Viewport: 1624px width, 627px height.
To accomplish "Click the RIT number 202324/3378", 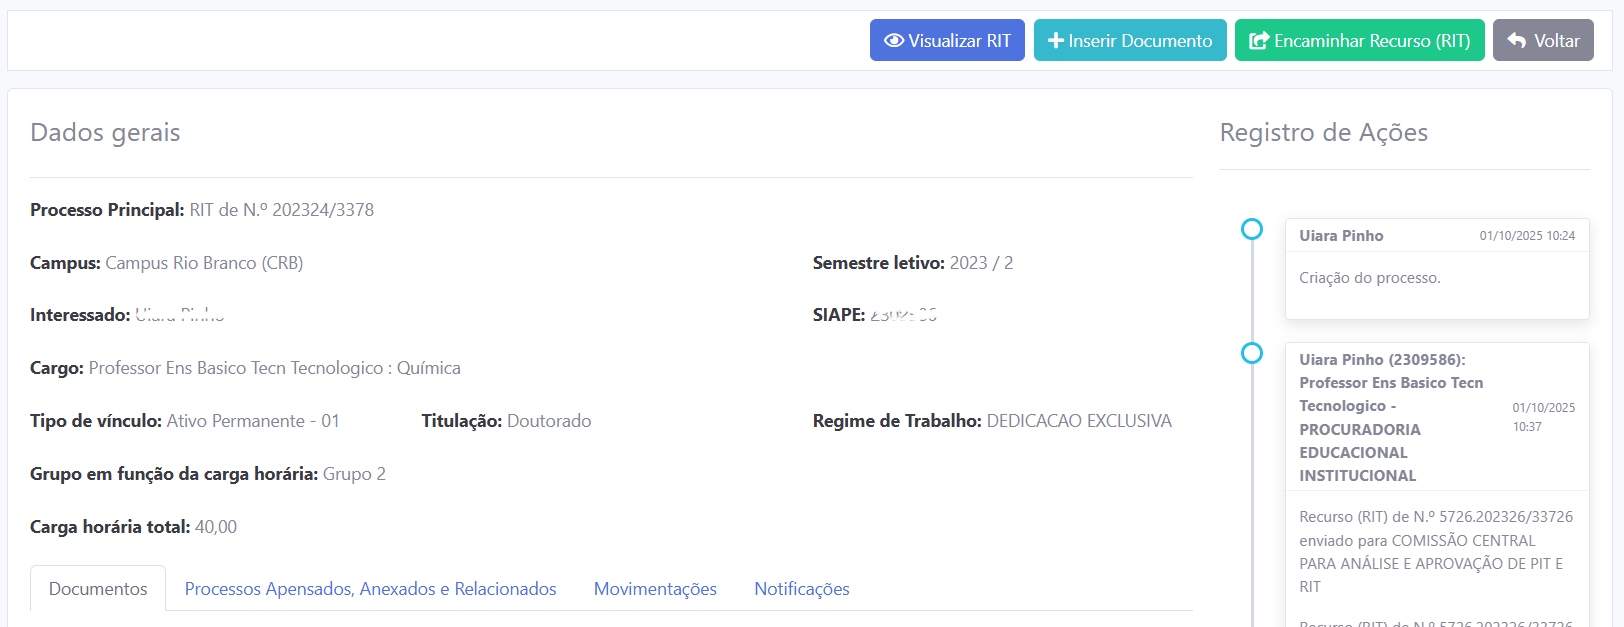I will (x=323, y=210).
